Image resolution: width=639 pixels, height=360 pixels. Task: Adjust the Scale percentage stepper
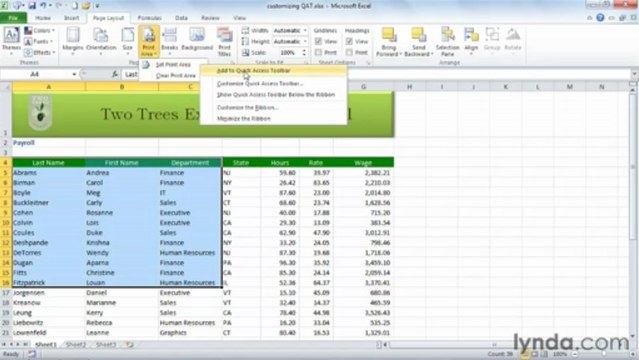pos(304,53)
